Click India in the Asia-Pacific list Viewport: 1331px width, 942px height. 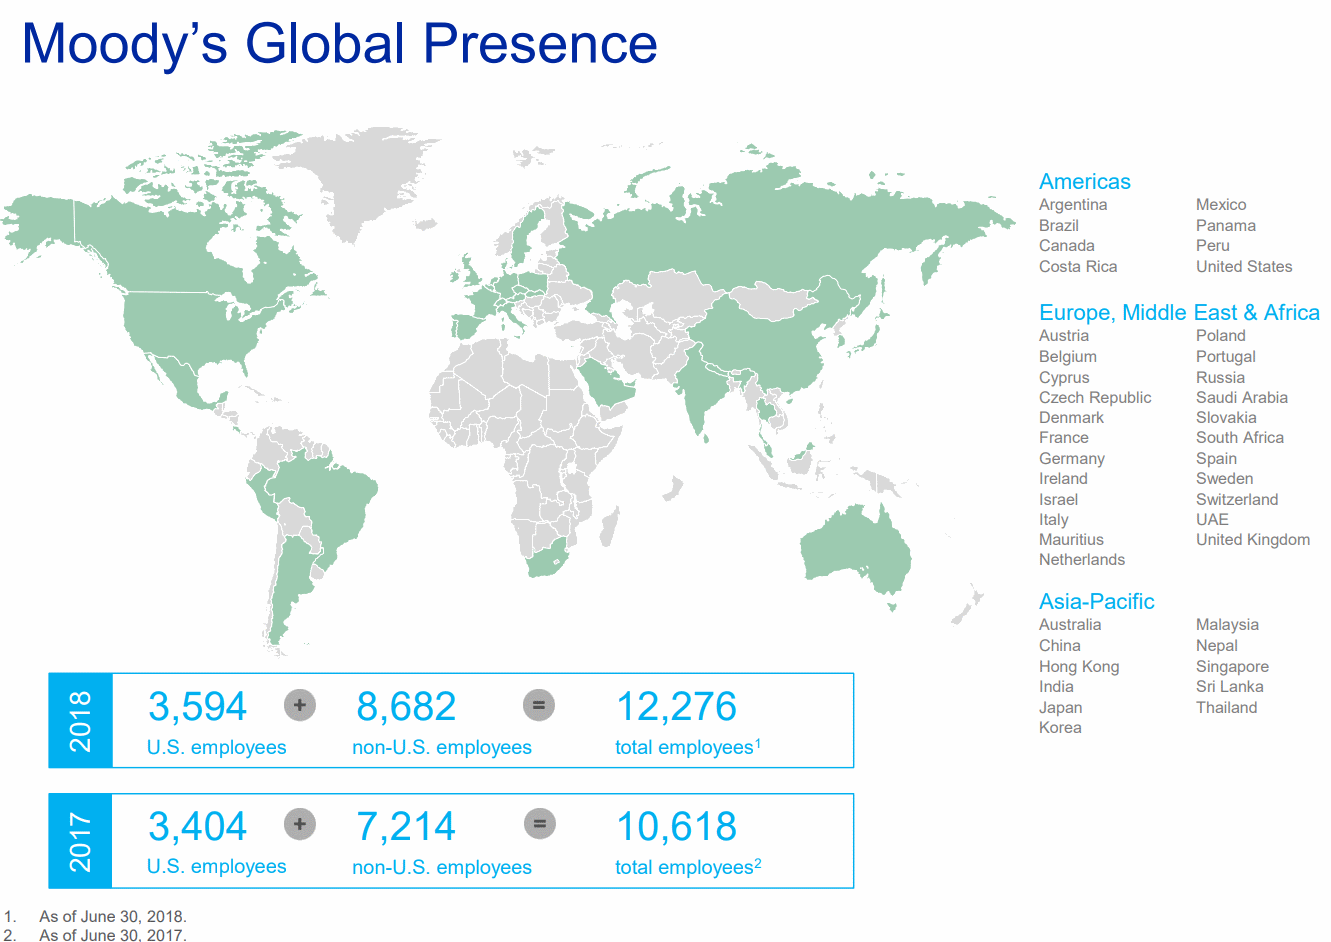[1056, 687]
